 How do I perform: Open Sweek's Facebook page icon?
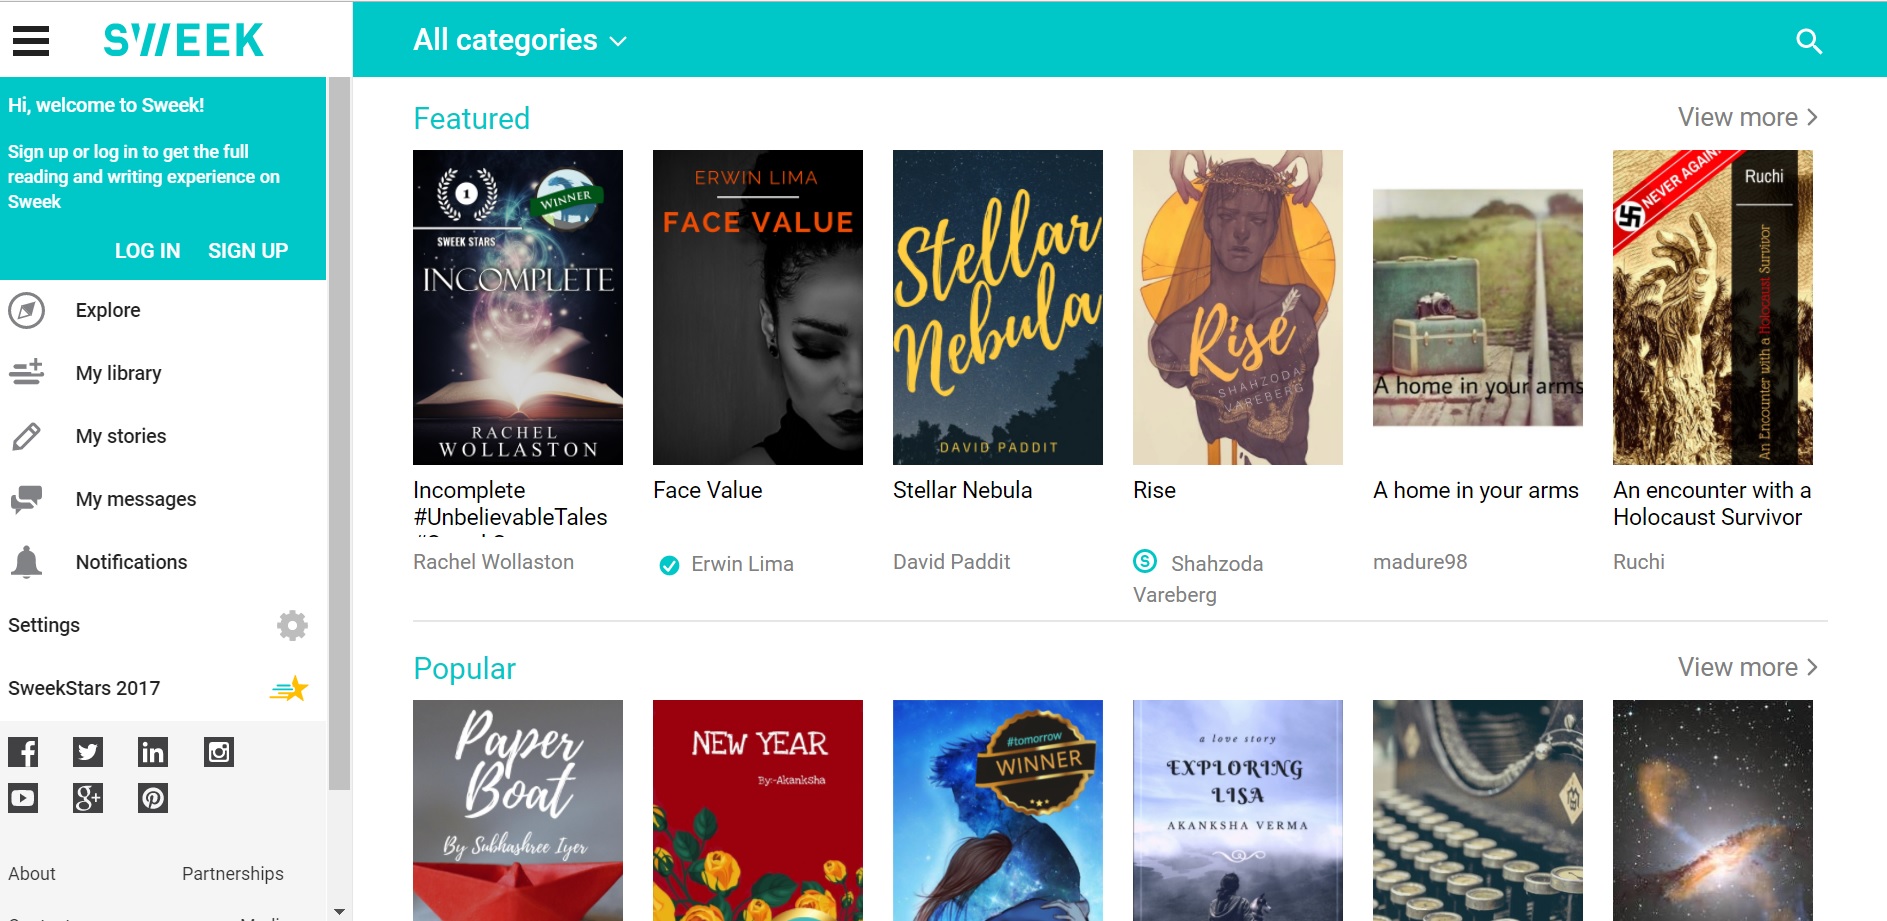(23, 752)
